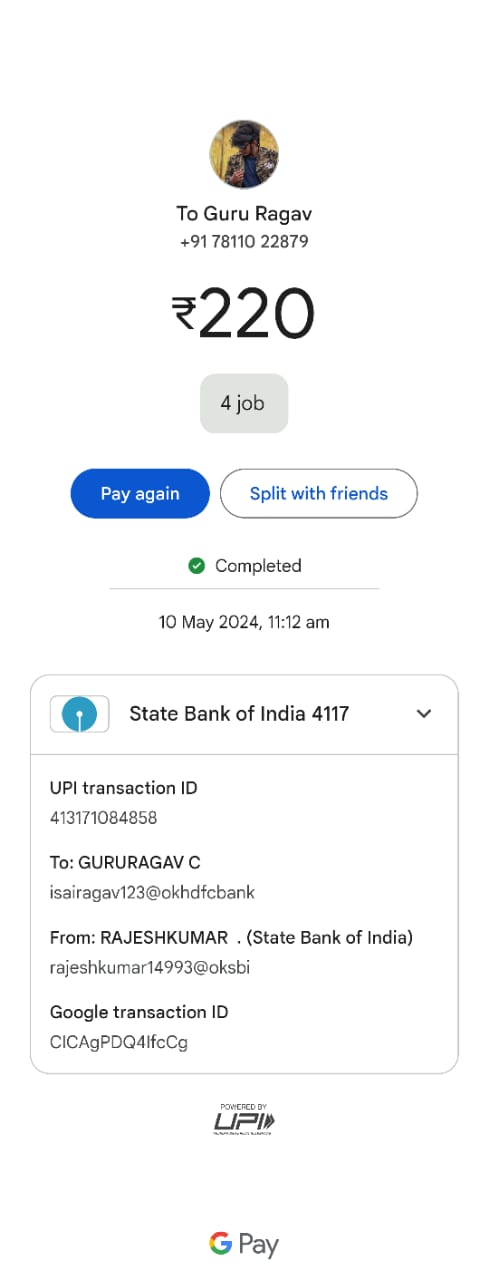Click the Completed status text
The image size is (489, 1280).
[x=258, y=566]
